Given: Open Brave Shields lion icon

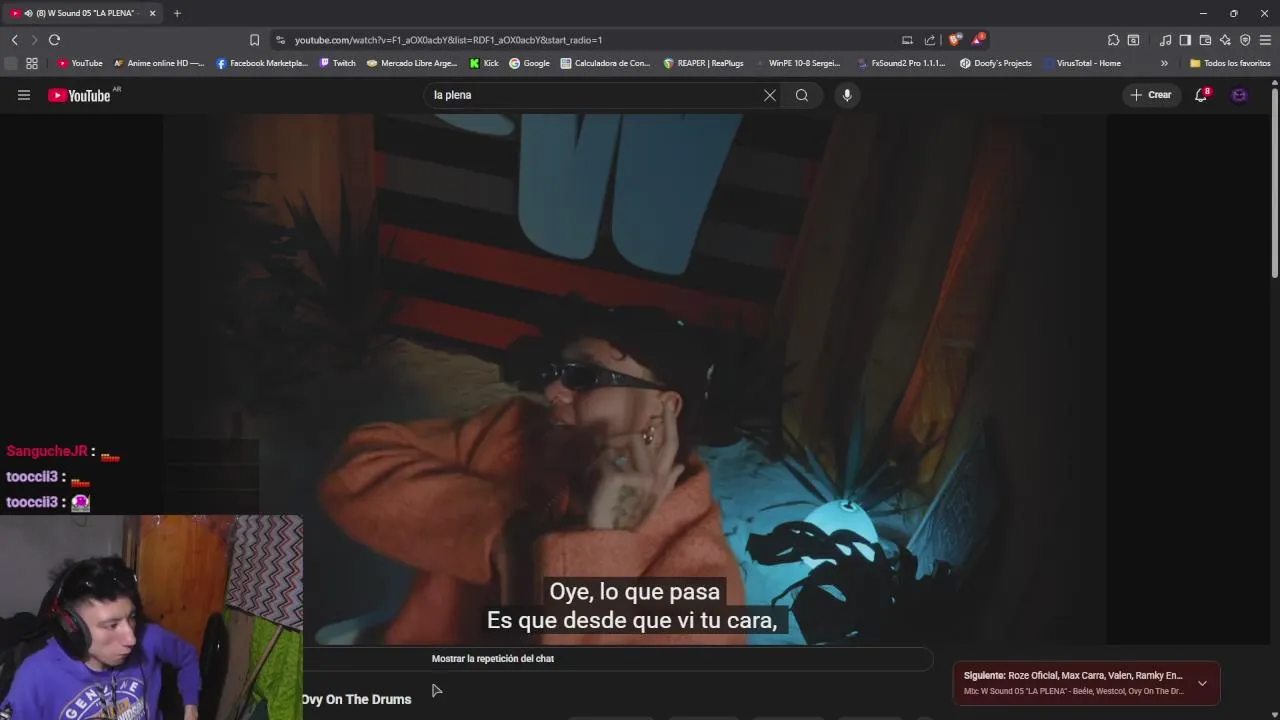Looking at the screenshot, I should [954, 40].
